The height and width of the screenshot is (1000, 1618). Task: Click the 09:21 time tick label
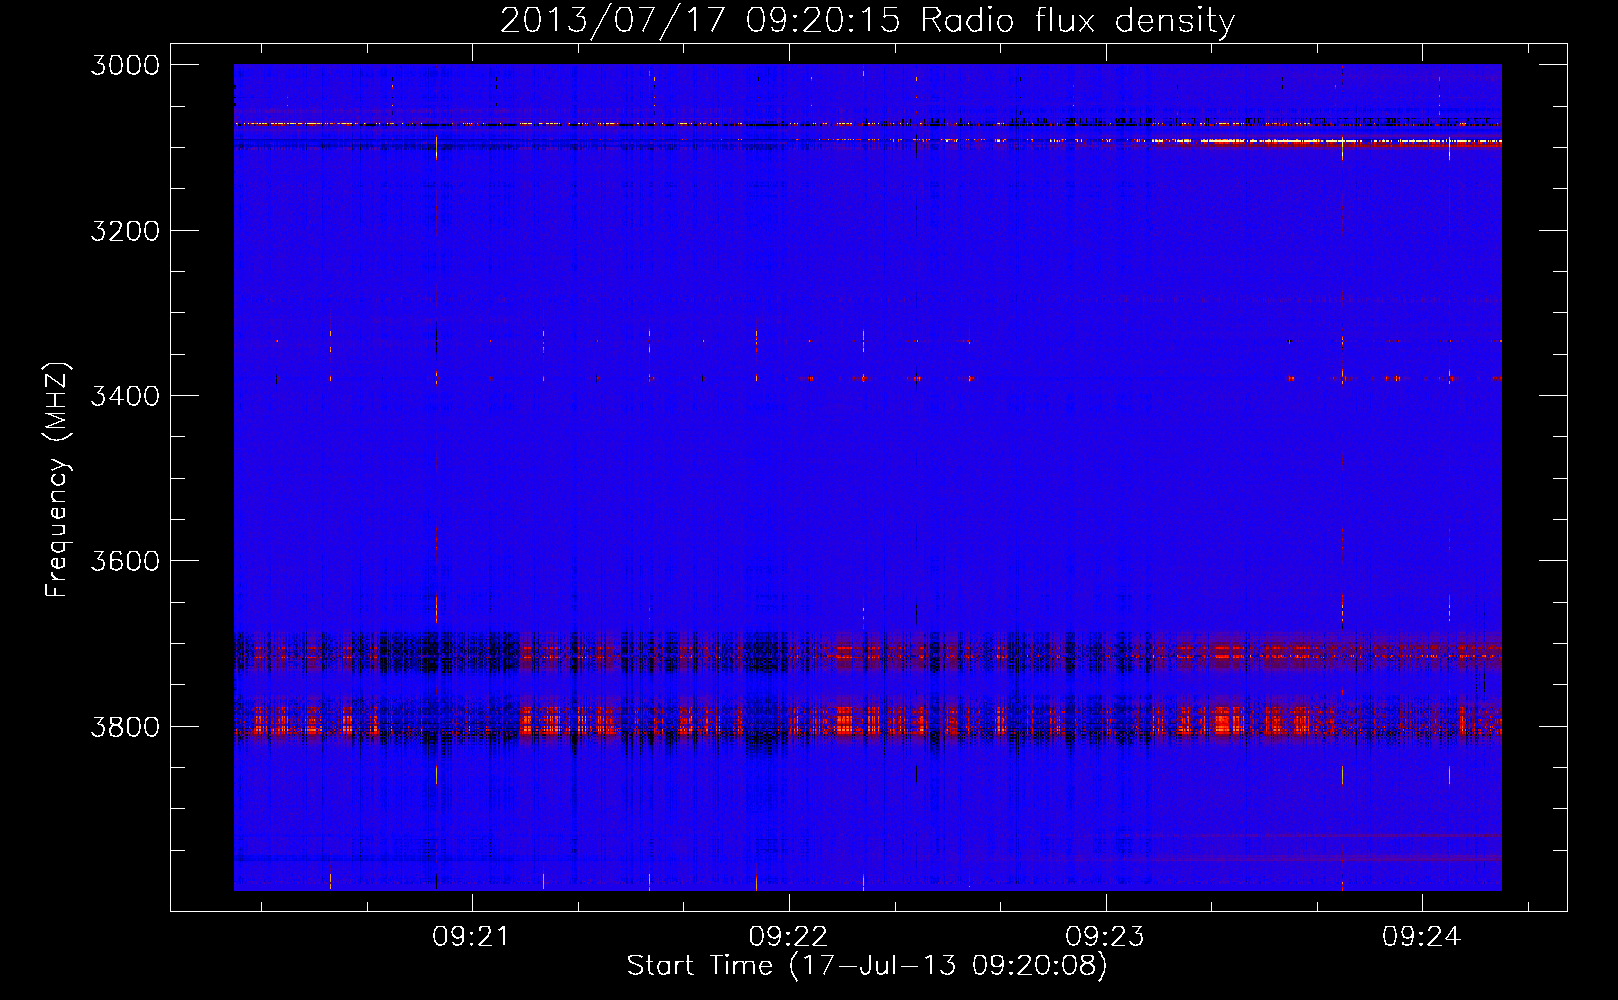(471, 937)
